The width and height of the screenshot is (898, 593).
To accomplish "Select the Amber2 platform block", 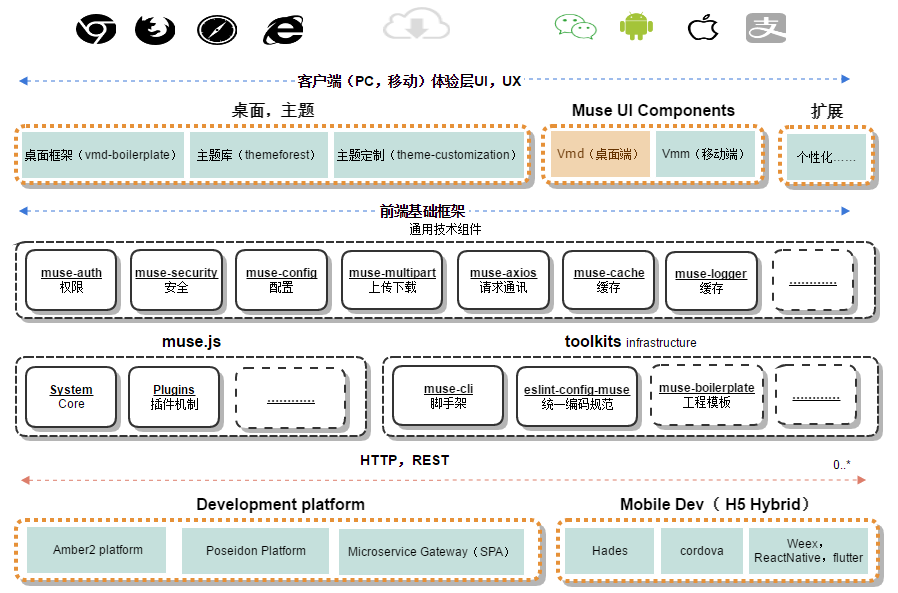I will [x=98, y=551].
